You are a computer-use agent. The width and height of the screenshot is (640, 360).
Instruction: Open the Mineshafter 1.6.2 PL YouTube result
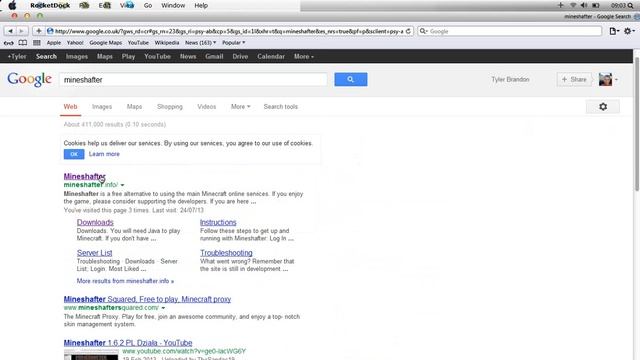coord(128,343)
